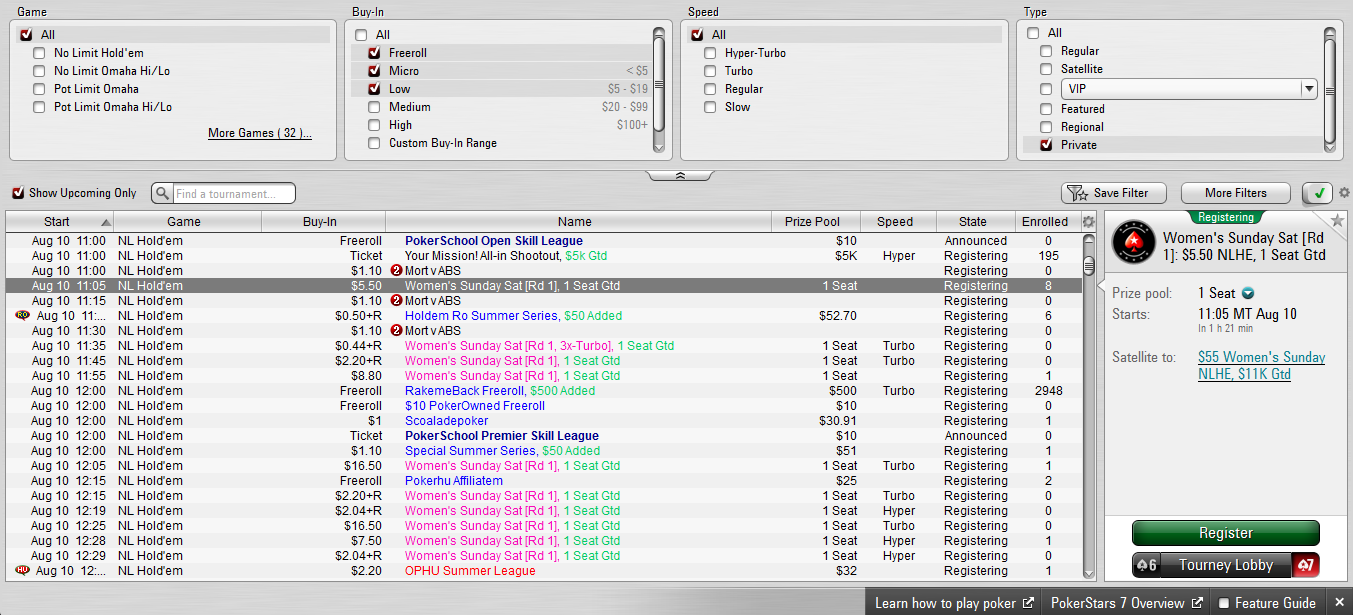Enable the Feature Guide checkbox
Image resolution: width=1353 pixels, height=615 pixels.
pyautogui.click(x=1223, y=603)
